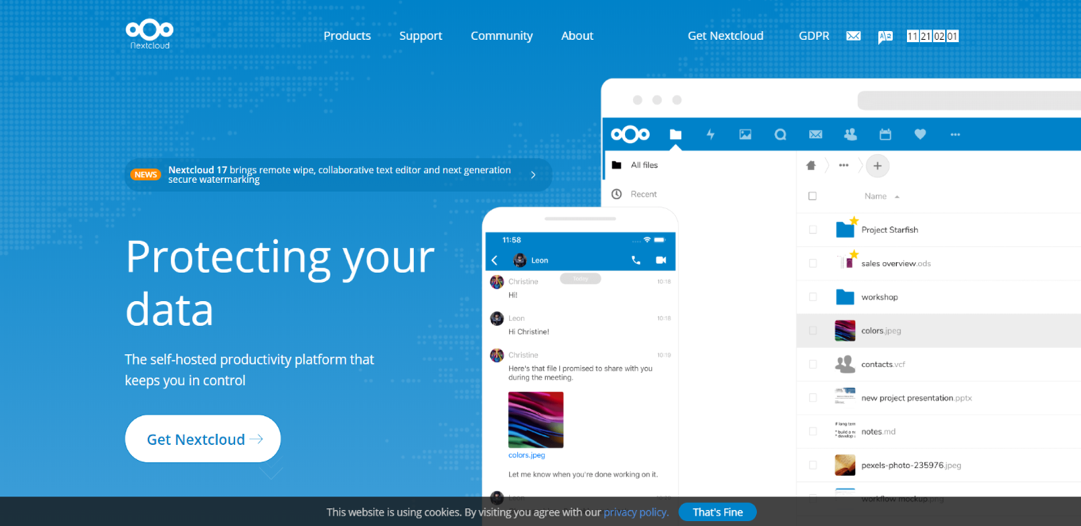
Task: Click the notes.md file name
Action: [878, 432]
